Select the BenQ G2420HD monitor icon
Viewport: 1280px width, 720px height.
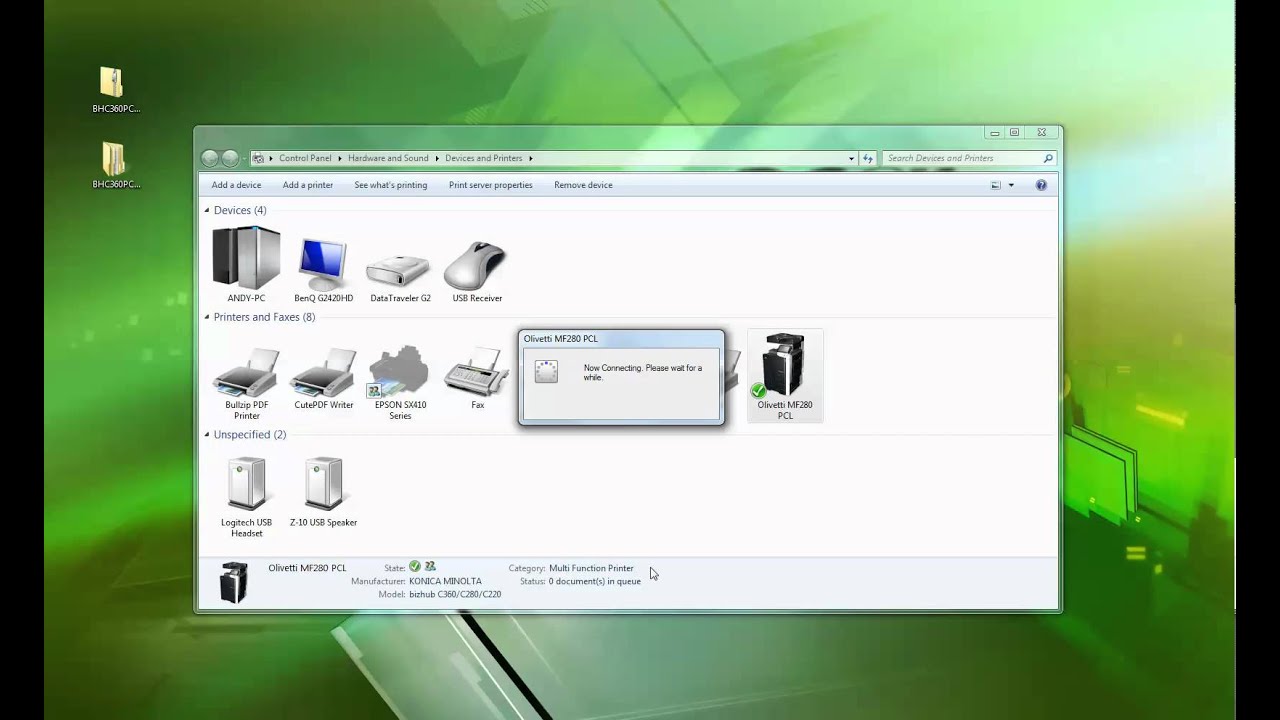[323, 264]
